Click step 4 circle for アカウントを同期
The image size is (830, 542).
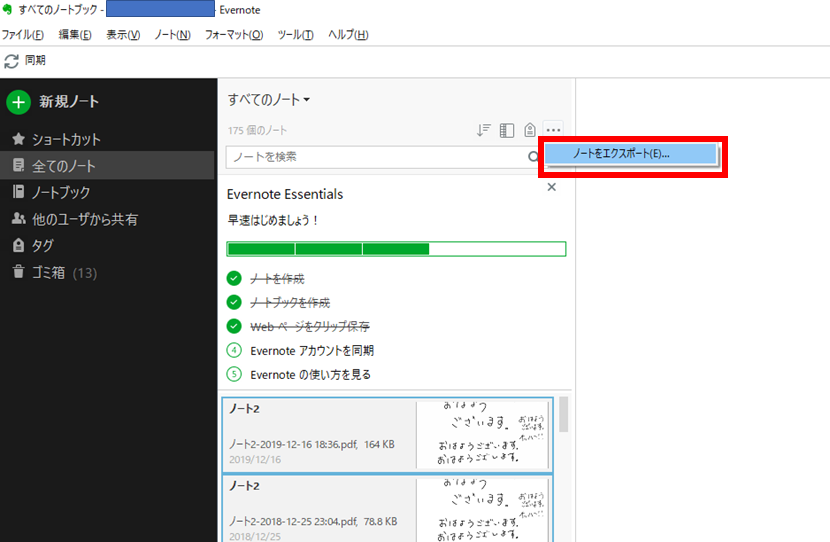coord(234,350)
